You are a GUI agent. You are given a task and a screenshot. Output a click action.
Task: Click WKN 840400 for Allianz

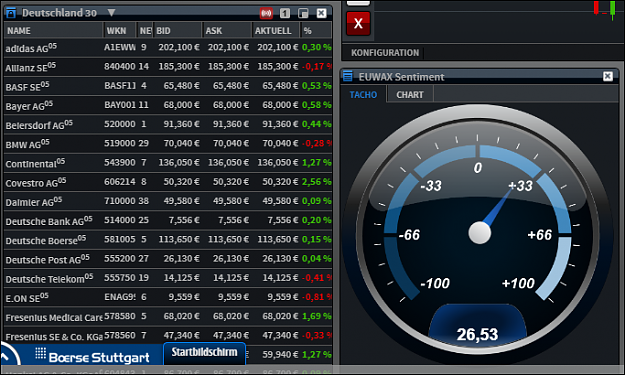click(x=120, y=67)
